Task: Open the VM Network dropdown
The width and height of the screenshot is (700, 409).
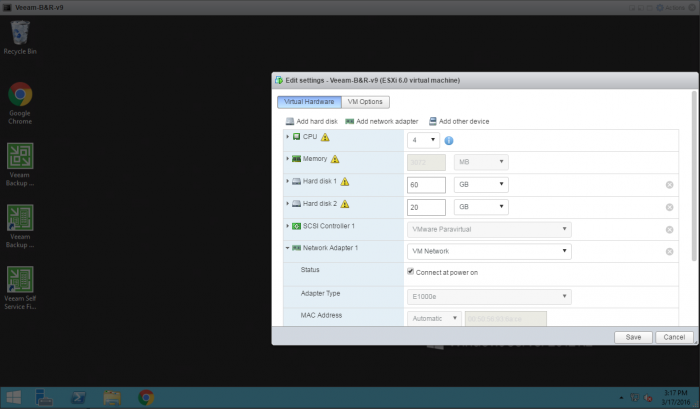Action: click(489, 251)
